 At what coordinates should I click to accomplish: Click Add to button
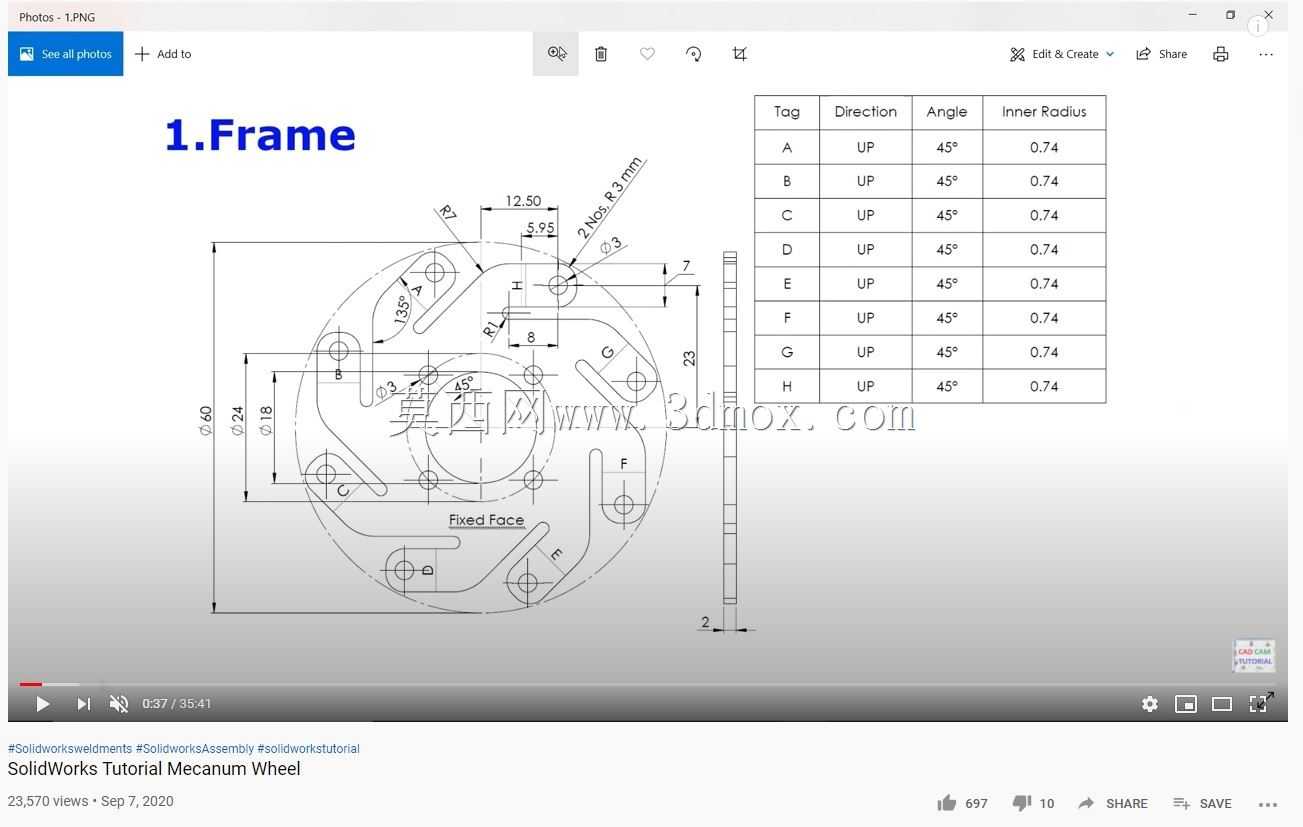tap(163, 54)
